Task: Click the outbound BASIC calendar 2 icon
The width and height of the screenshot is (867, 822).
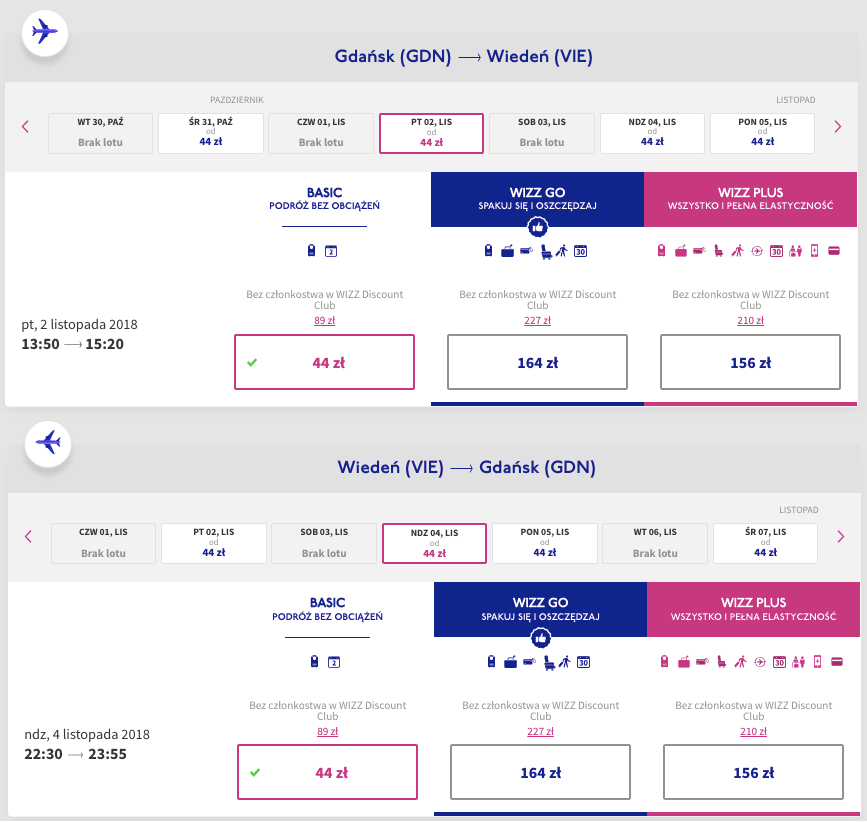Action: coord(331,252)
